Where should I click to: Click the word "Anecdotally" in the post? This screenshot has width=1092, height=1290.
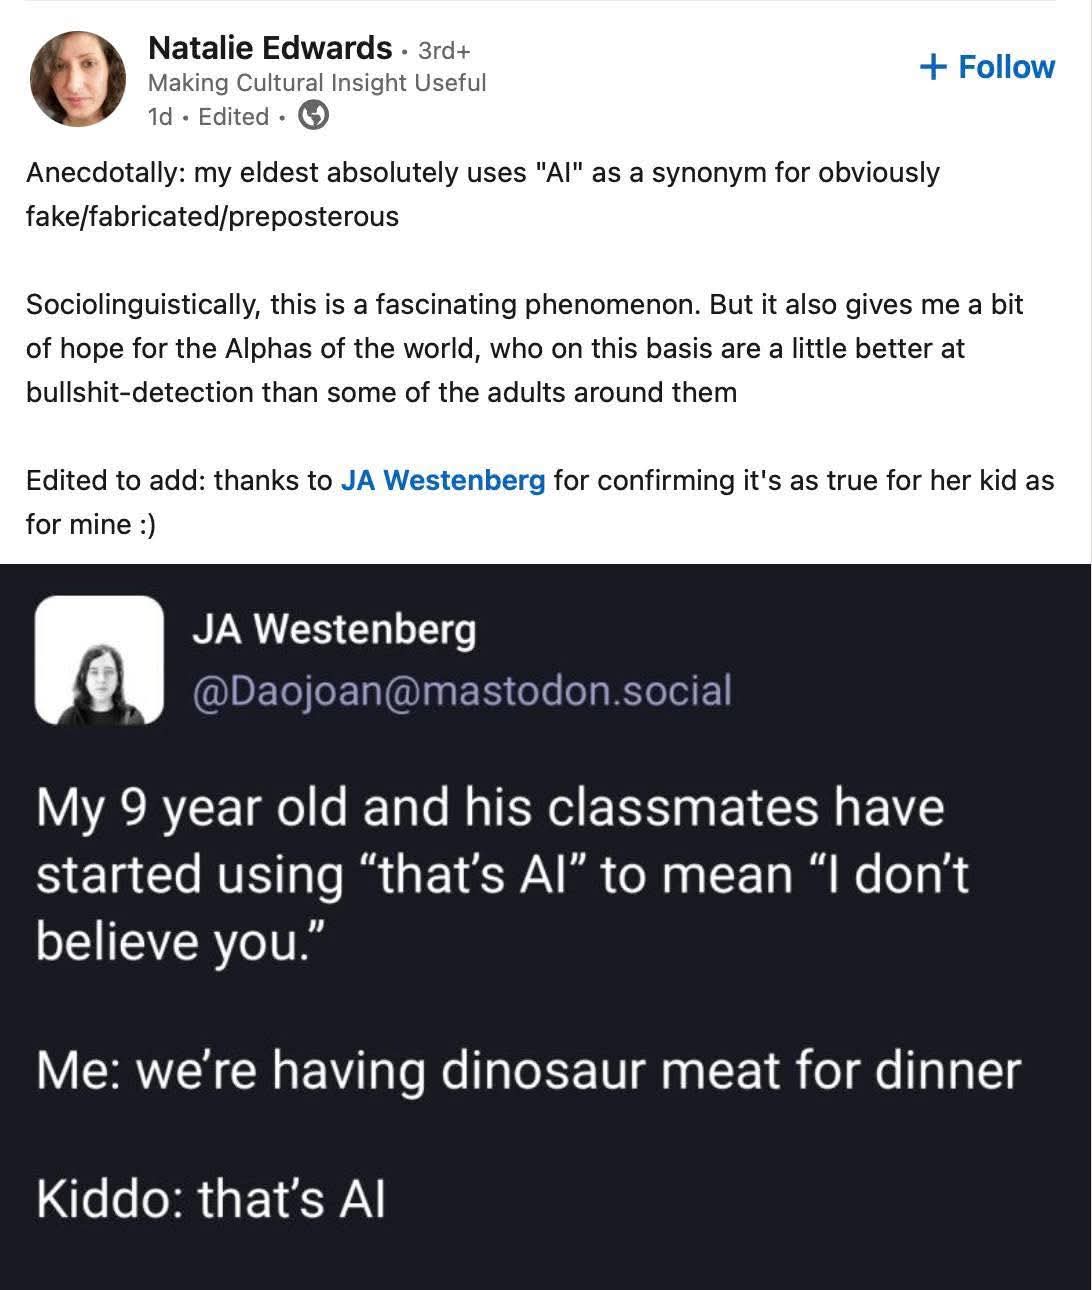coord(103,173)
